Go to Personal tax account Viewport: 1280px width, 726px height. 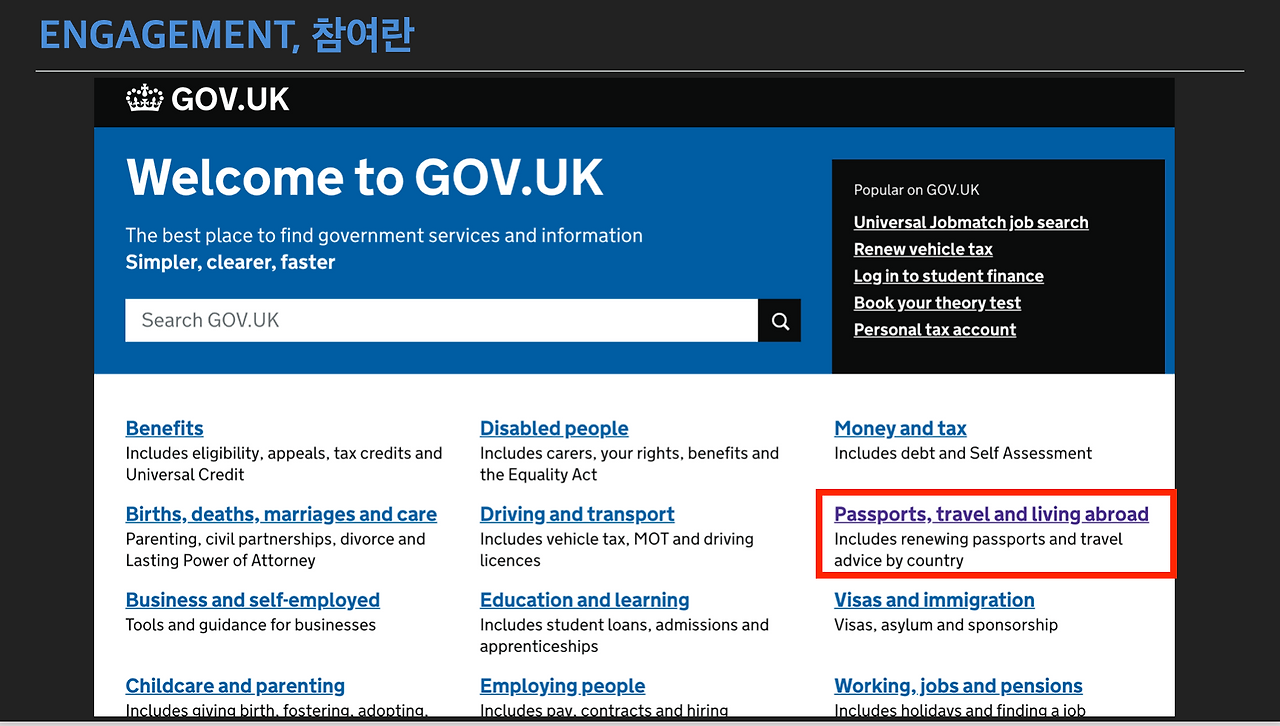[935, 330]
